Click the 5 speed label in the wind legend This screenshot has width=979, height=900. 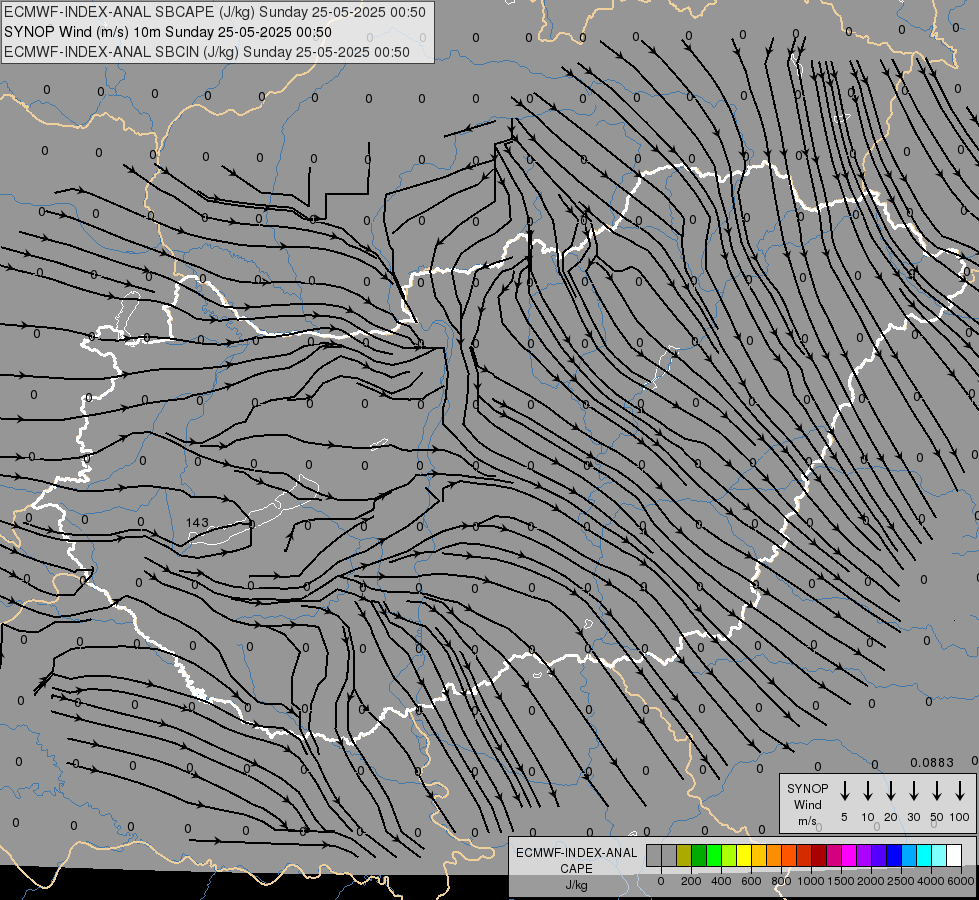(844, 817)
